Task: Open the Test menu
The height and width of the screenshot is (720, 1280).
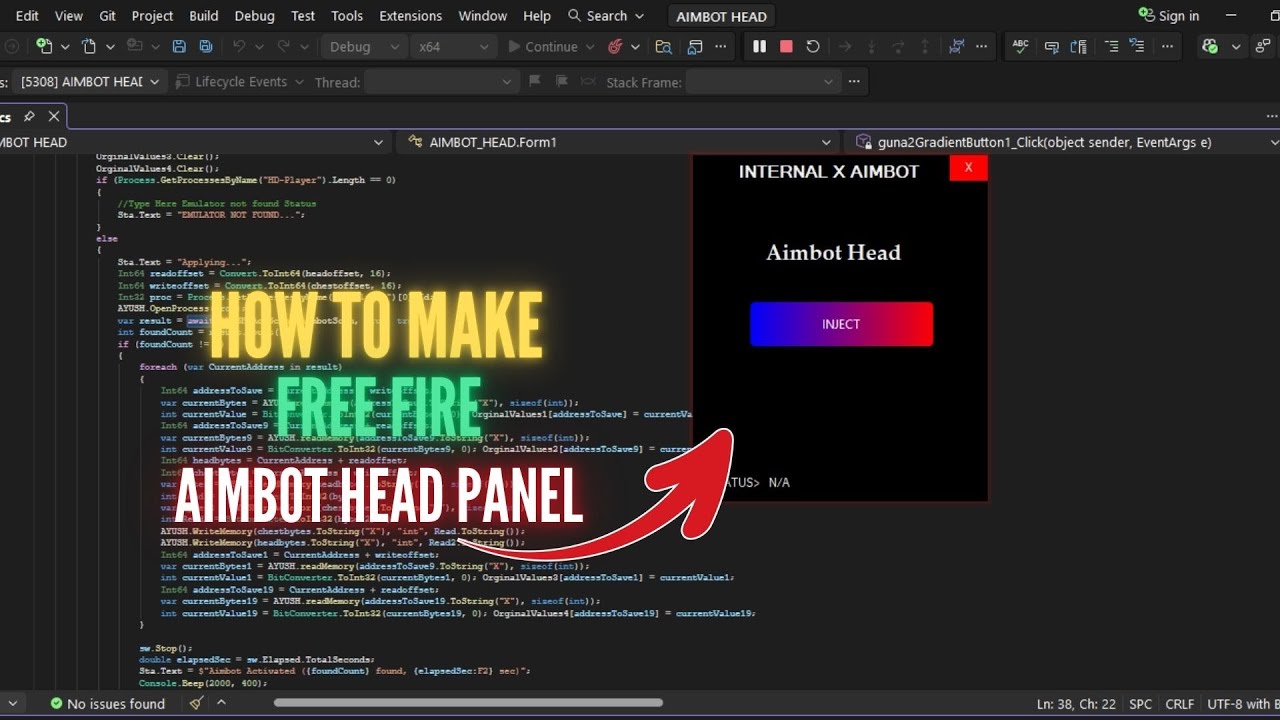Action: [302, 16]
